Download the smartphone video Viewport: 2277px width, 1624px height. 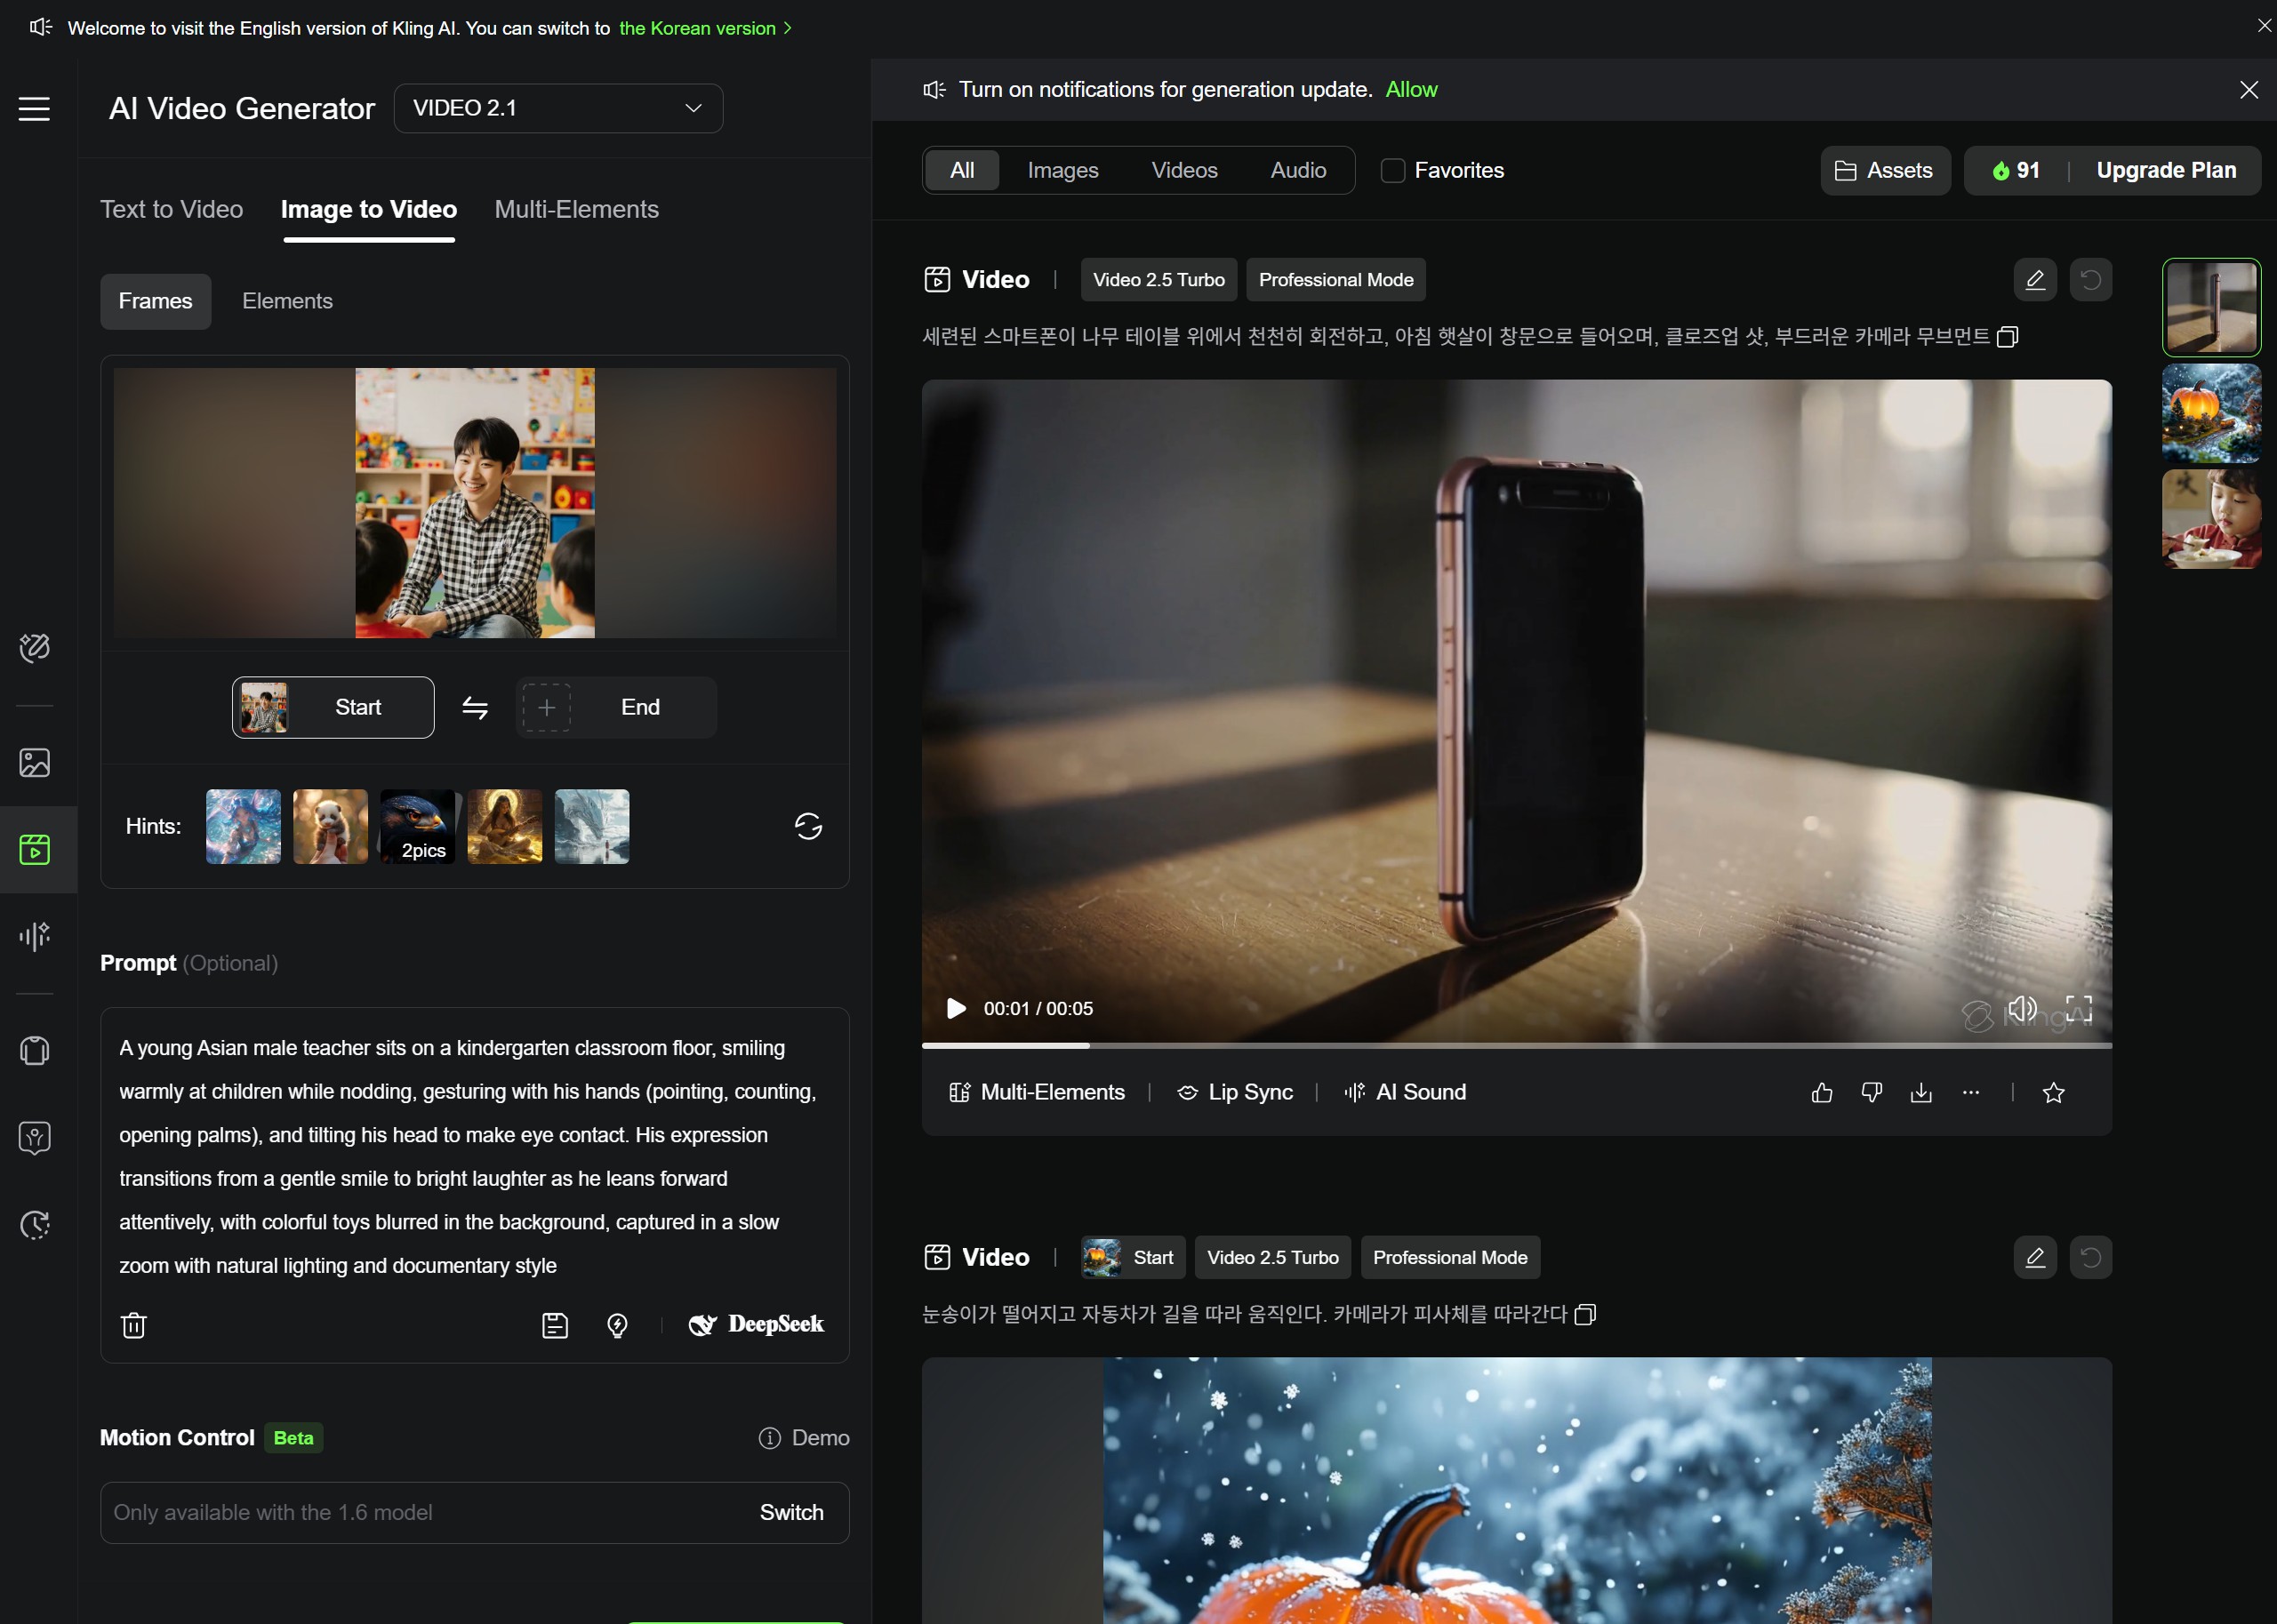(1921, 1093)
